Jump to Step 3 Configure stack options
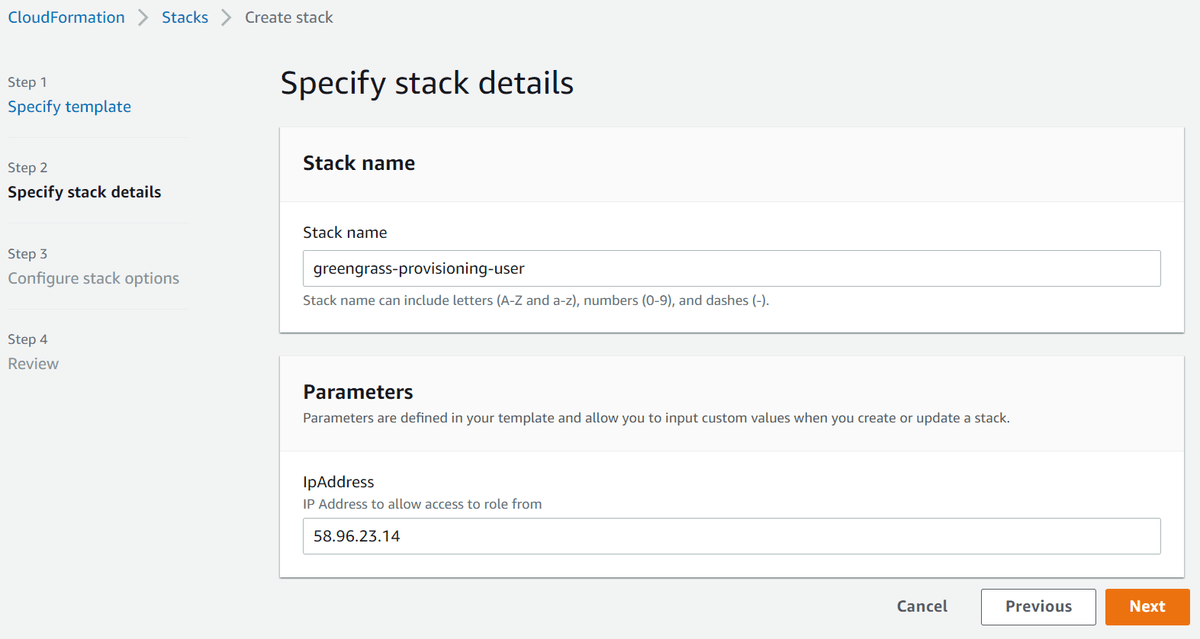 coord(93,278)
